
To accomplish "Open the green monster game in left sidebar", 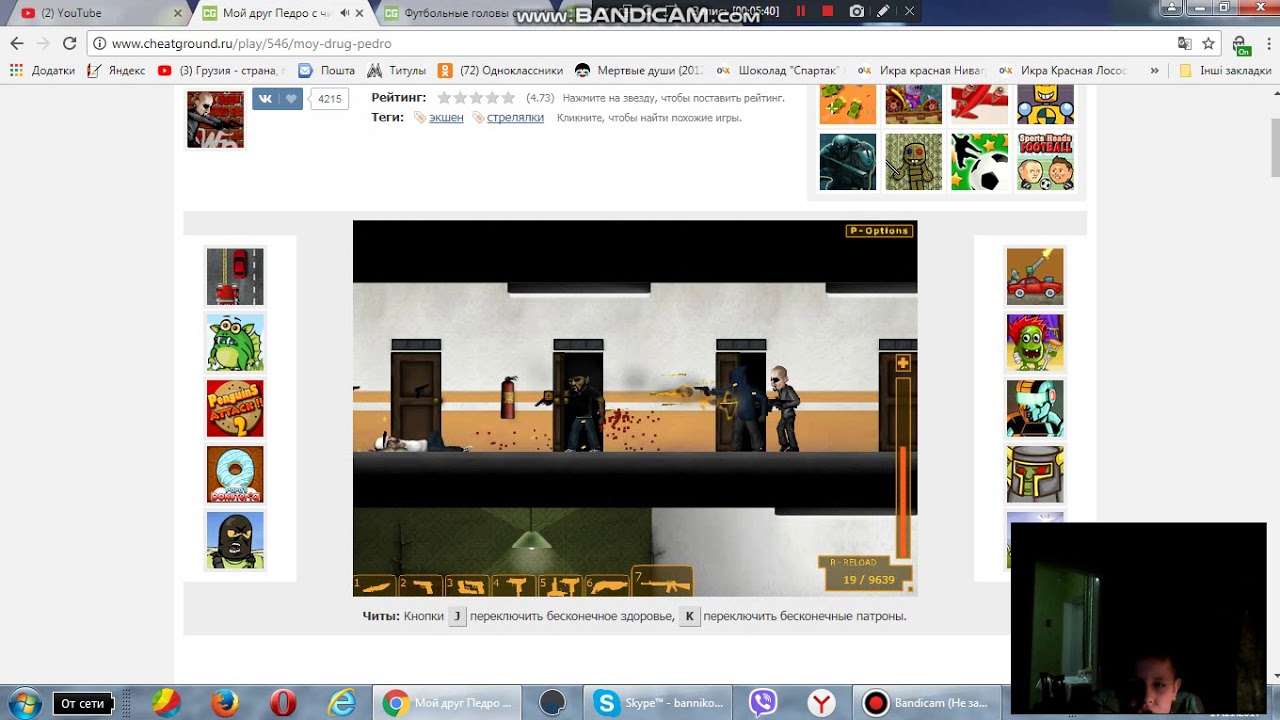I will [x=235, y=343].
